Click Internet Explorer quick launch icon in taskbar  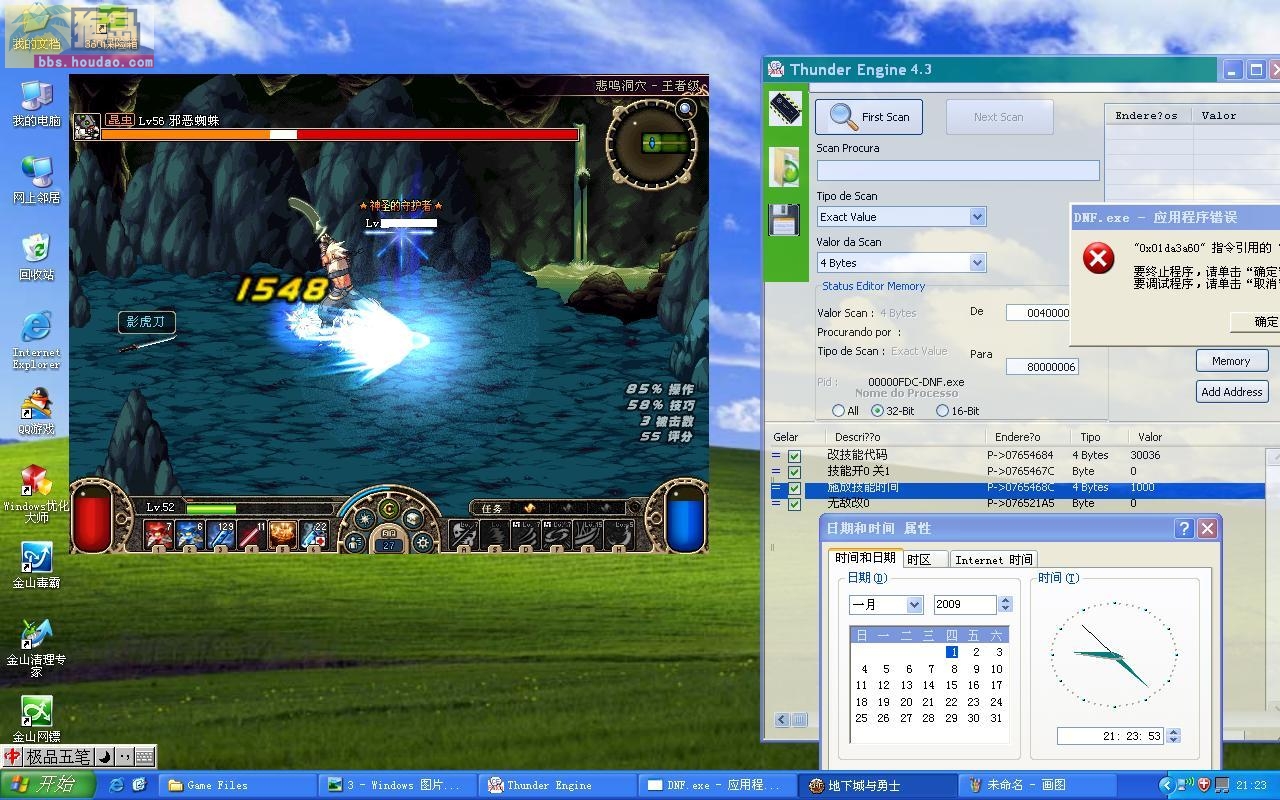click(x=116, y=785)
